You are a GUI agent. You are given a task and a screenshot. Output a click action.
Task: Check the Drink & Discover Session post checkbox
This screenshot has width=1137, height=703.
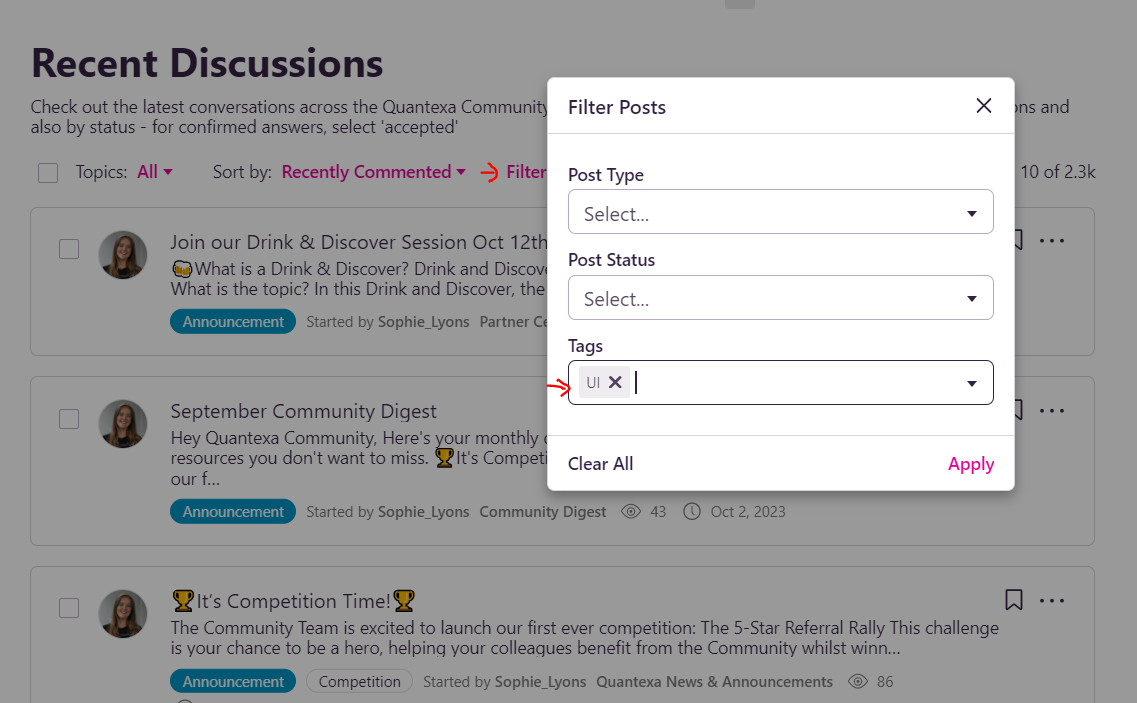point(69,249)
